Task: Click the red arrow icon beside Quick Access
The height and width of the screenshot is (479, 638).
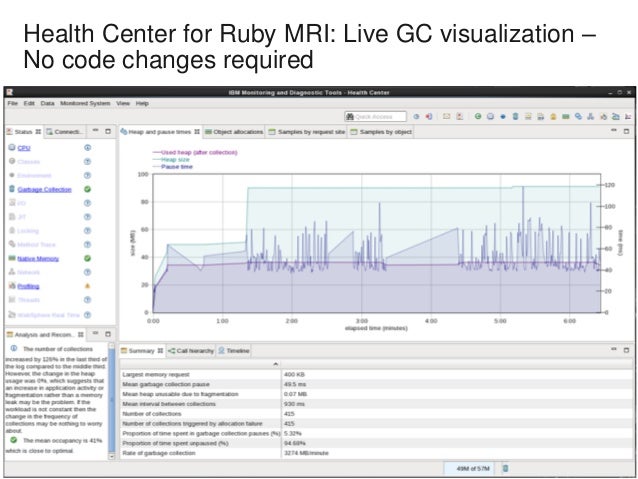Action: click(429, 116)
